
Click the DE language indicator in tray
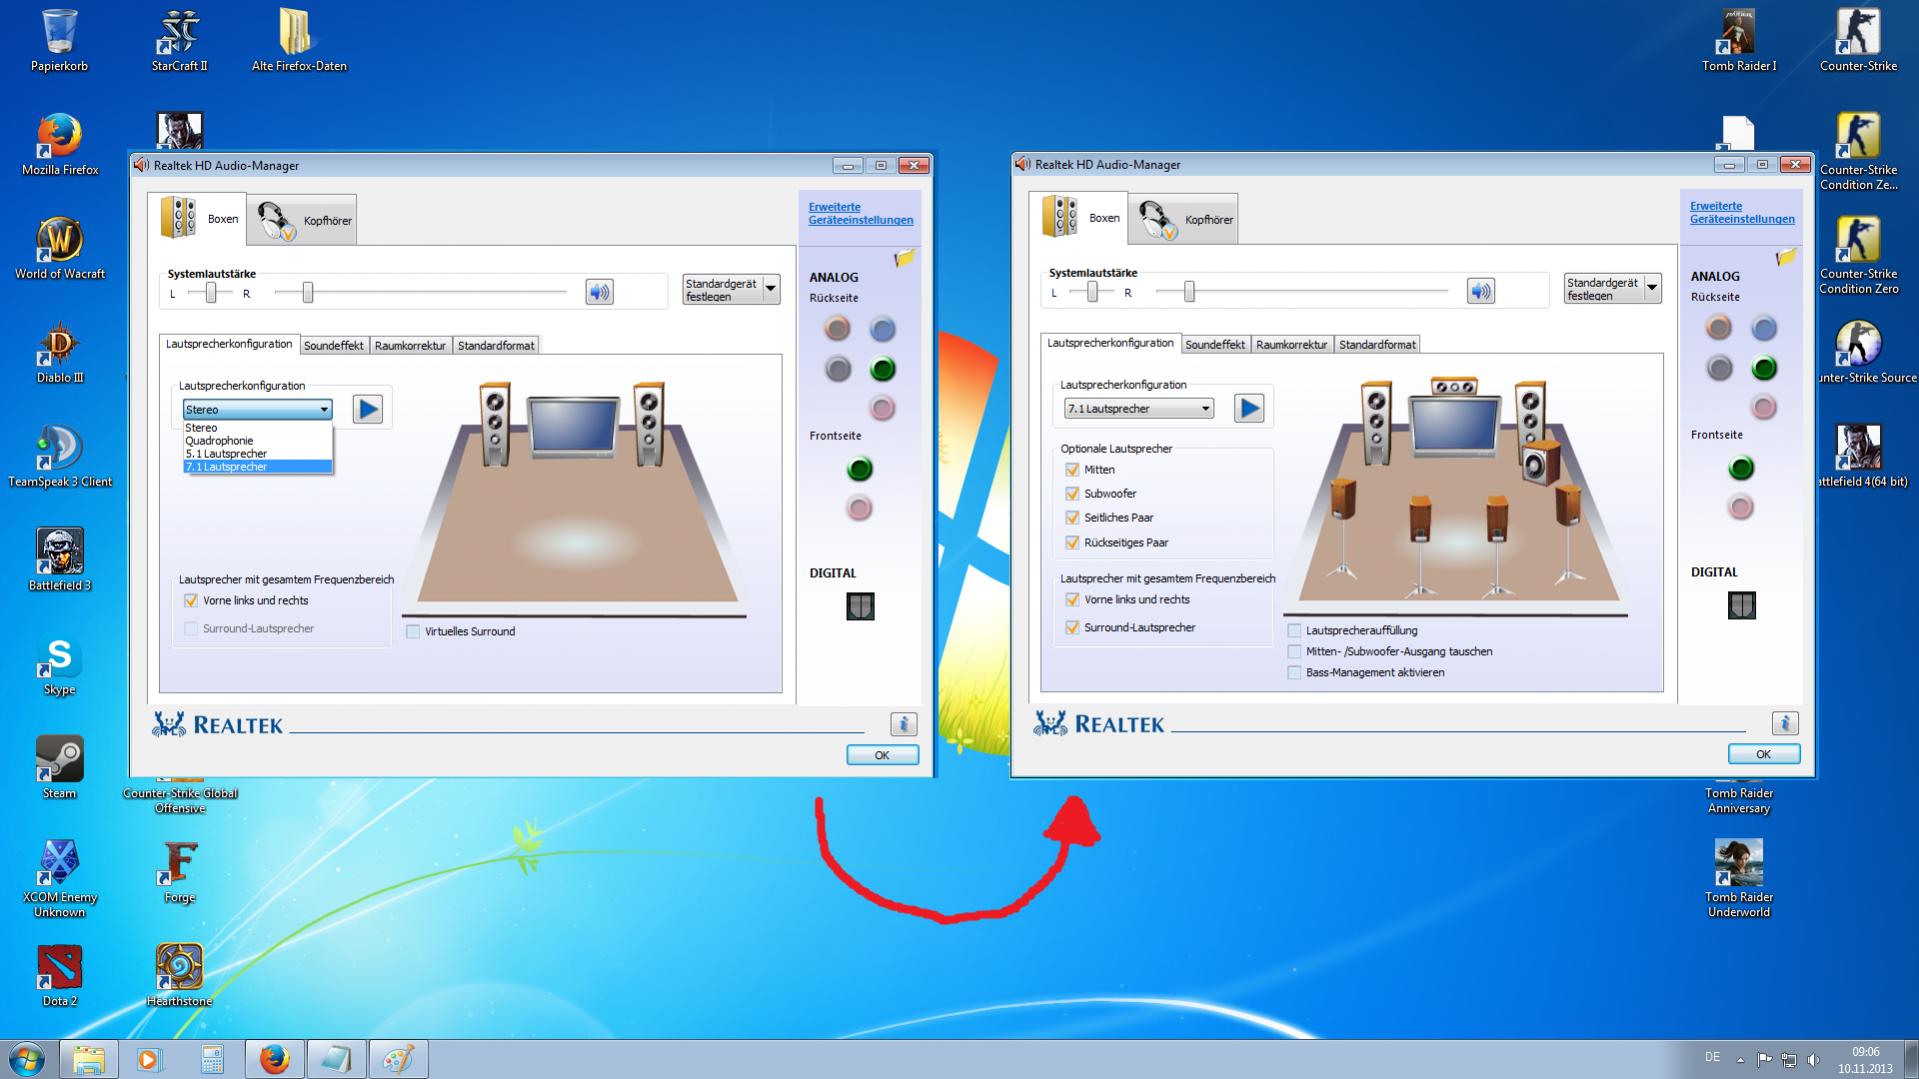coord(1712,1058)
